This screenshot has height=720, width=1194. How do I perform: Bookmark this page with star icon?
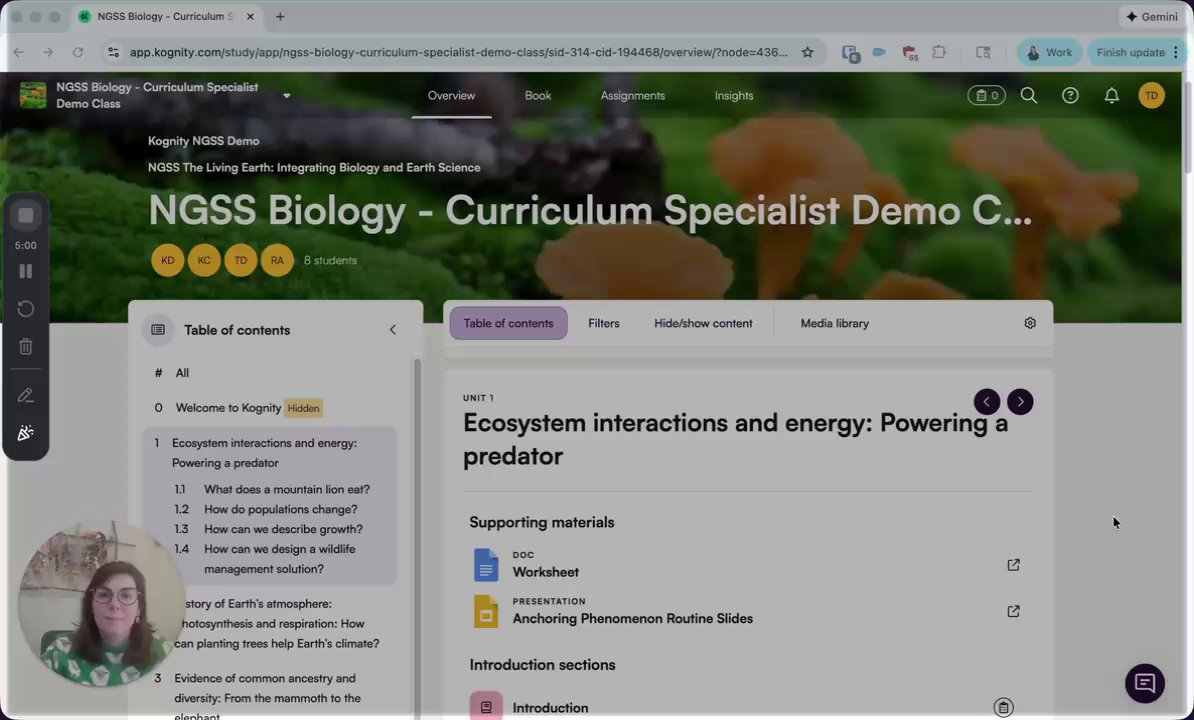pyautogui.click(x=807, y=53)
